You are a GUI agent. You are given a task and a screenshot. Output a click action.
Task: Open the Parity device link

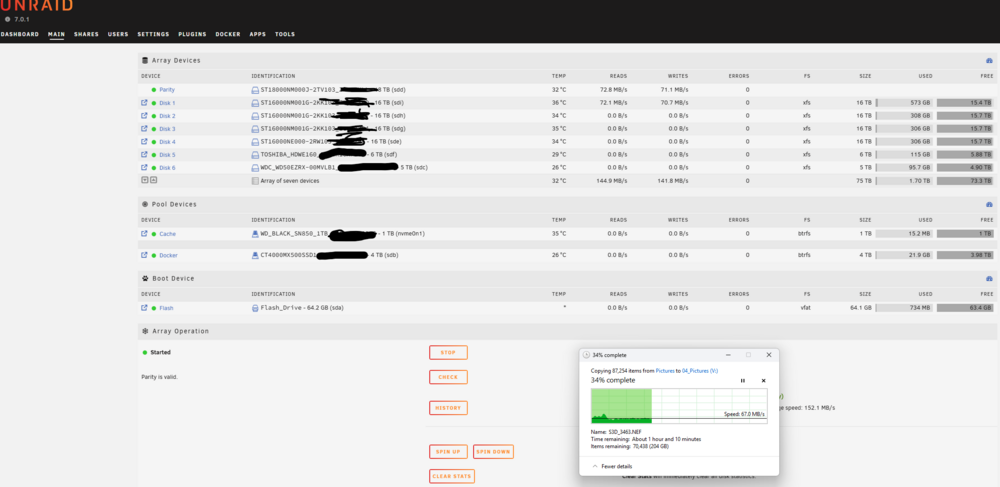click(166, 90)
